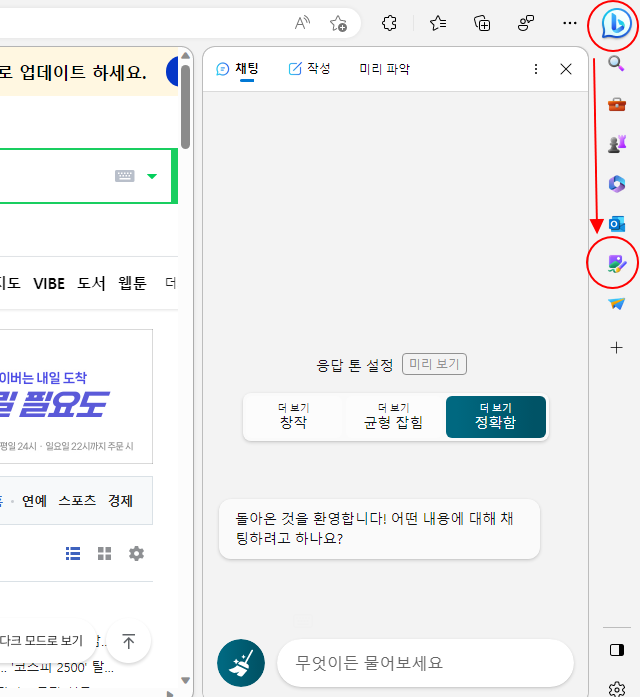Switch news to list view icon
640x697 pixels.
click(73, 553)
